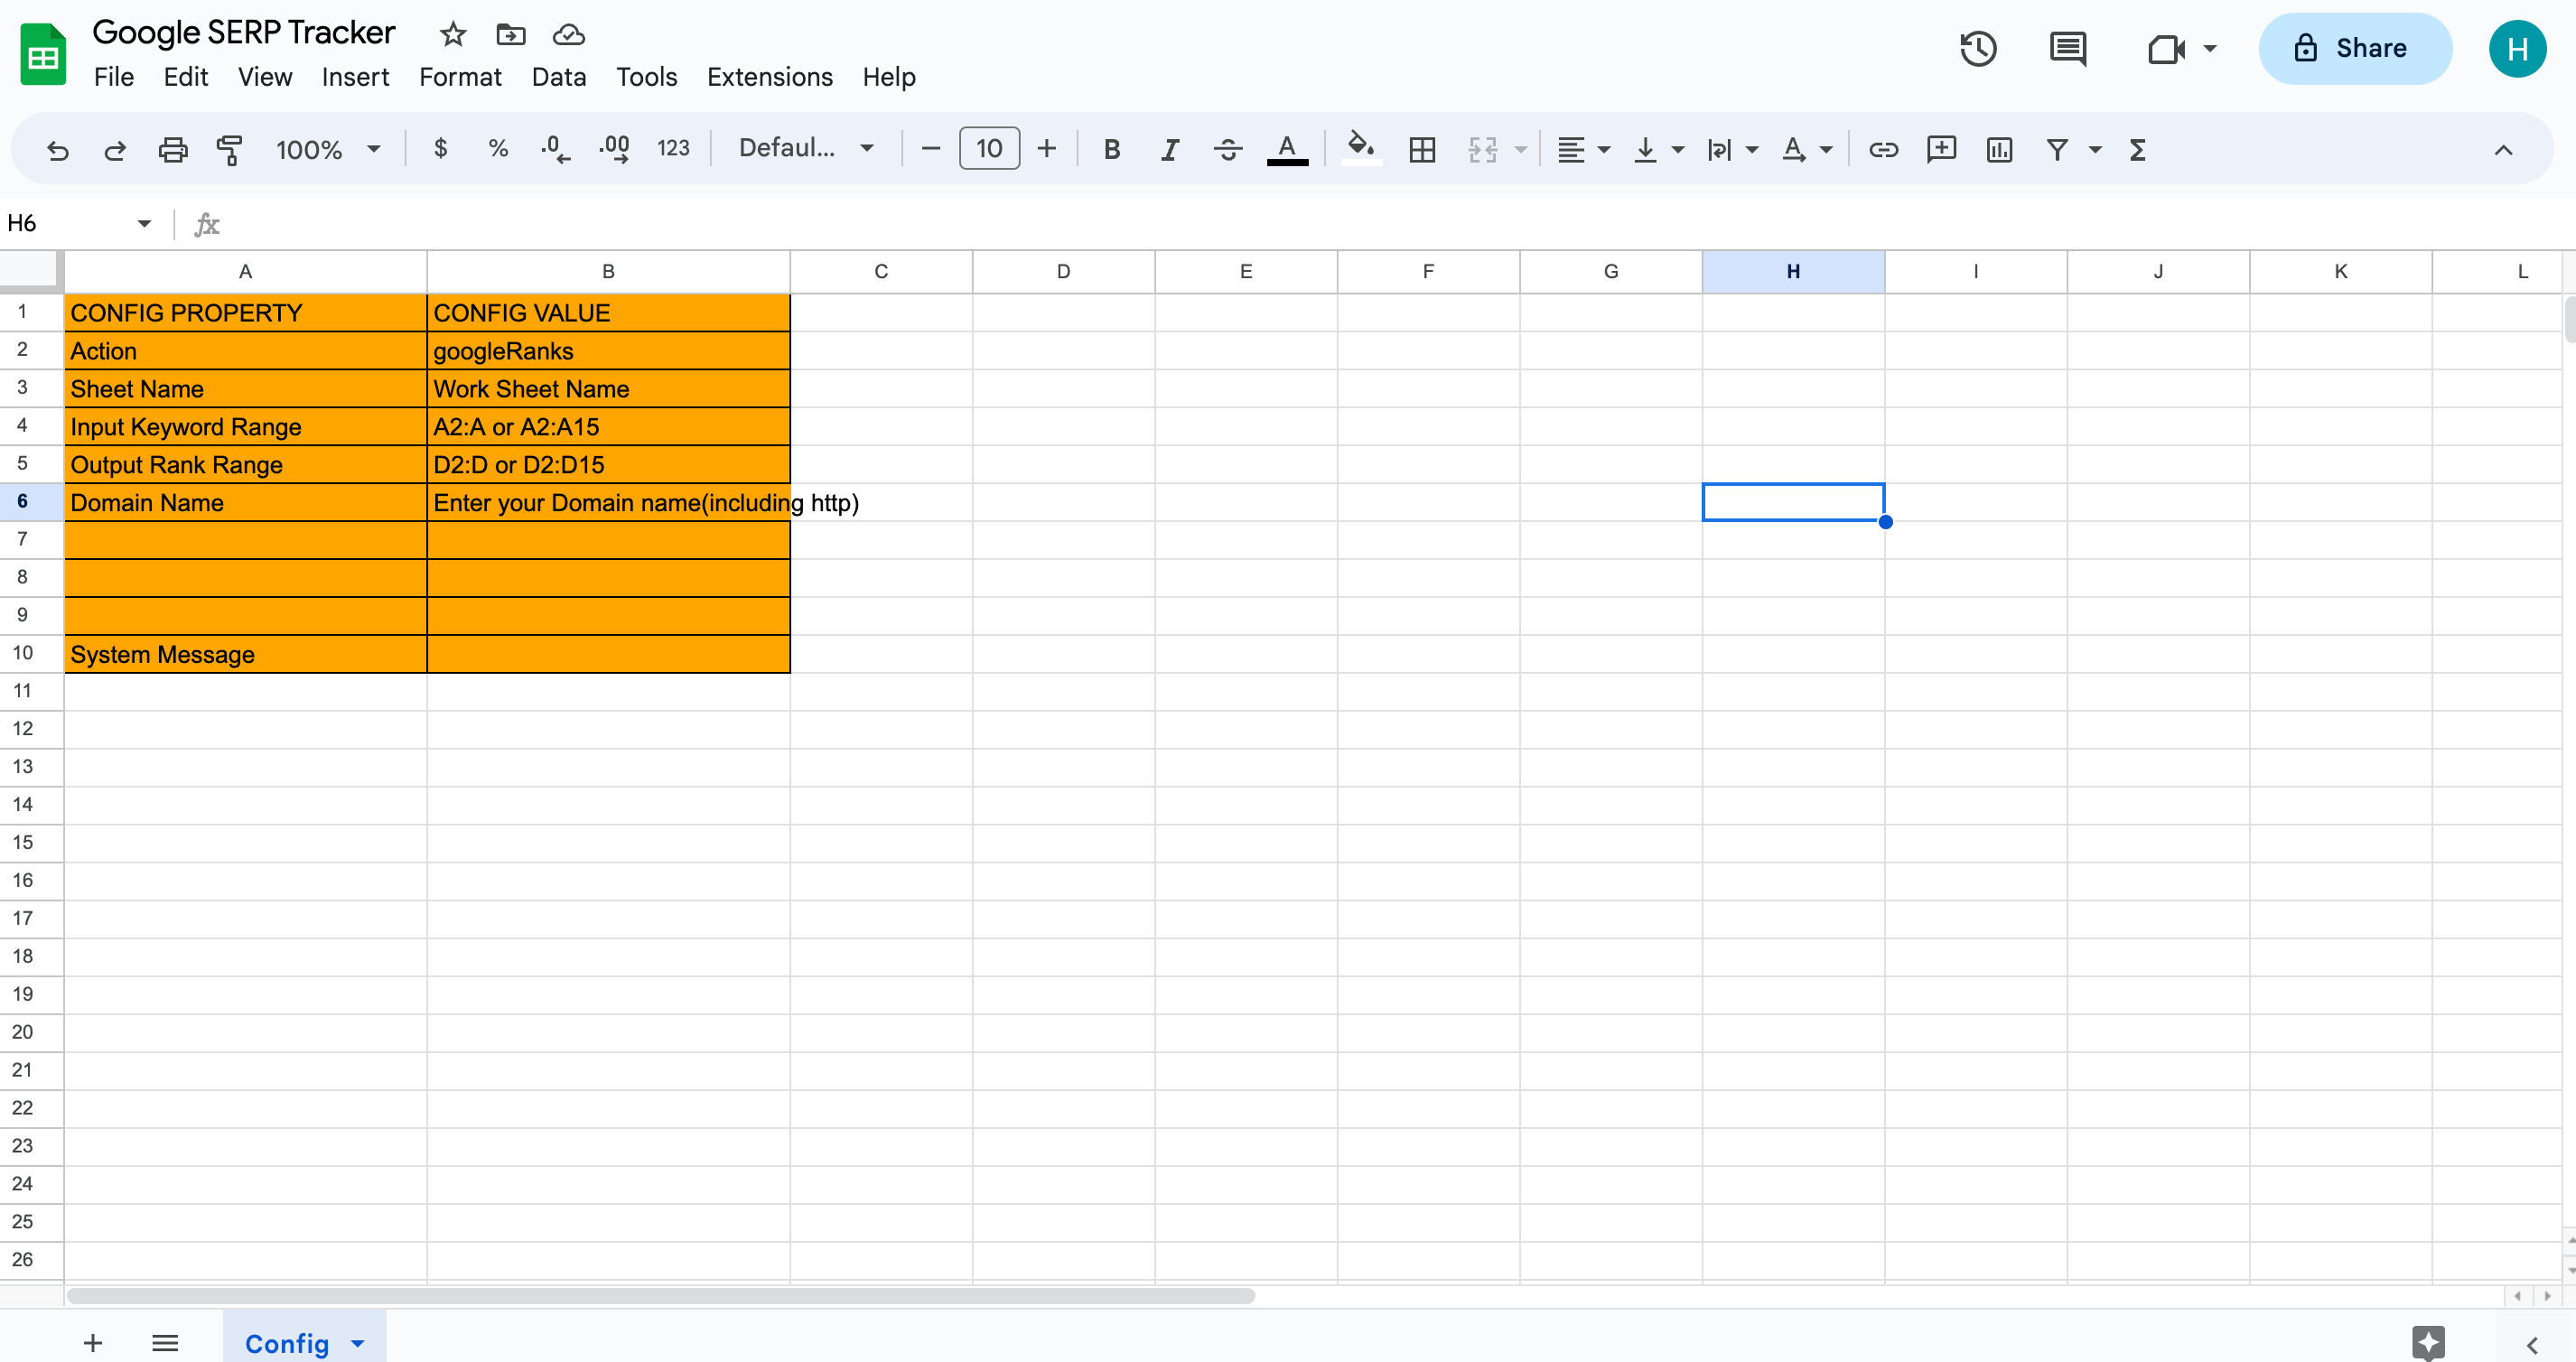Click the Move to folder icon
The image size is (2576, 1362).
click(x=510, y=35)
